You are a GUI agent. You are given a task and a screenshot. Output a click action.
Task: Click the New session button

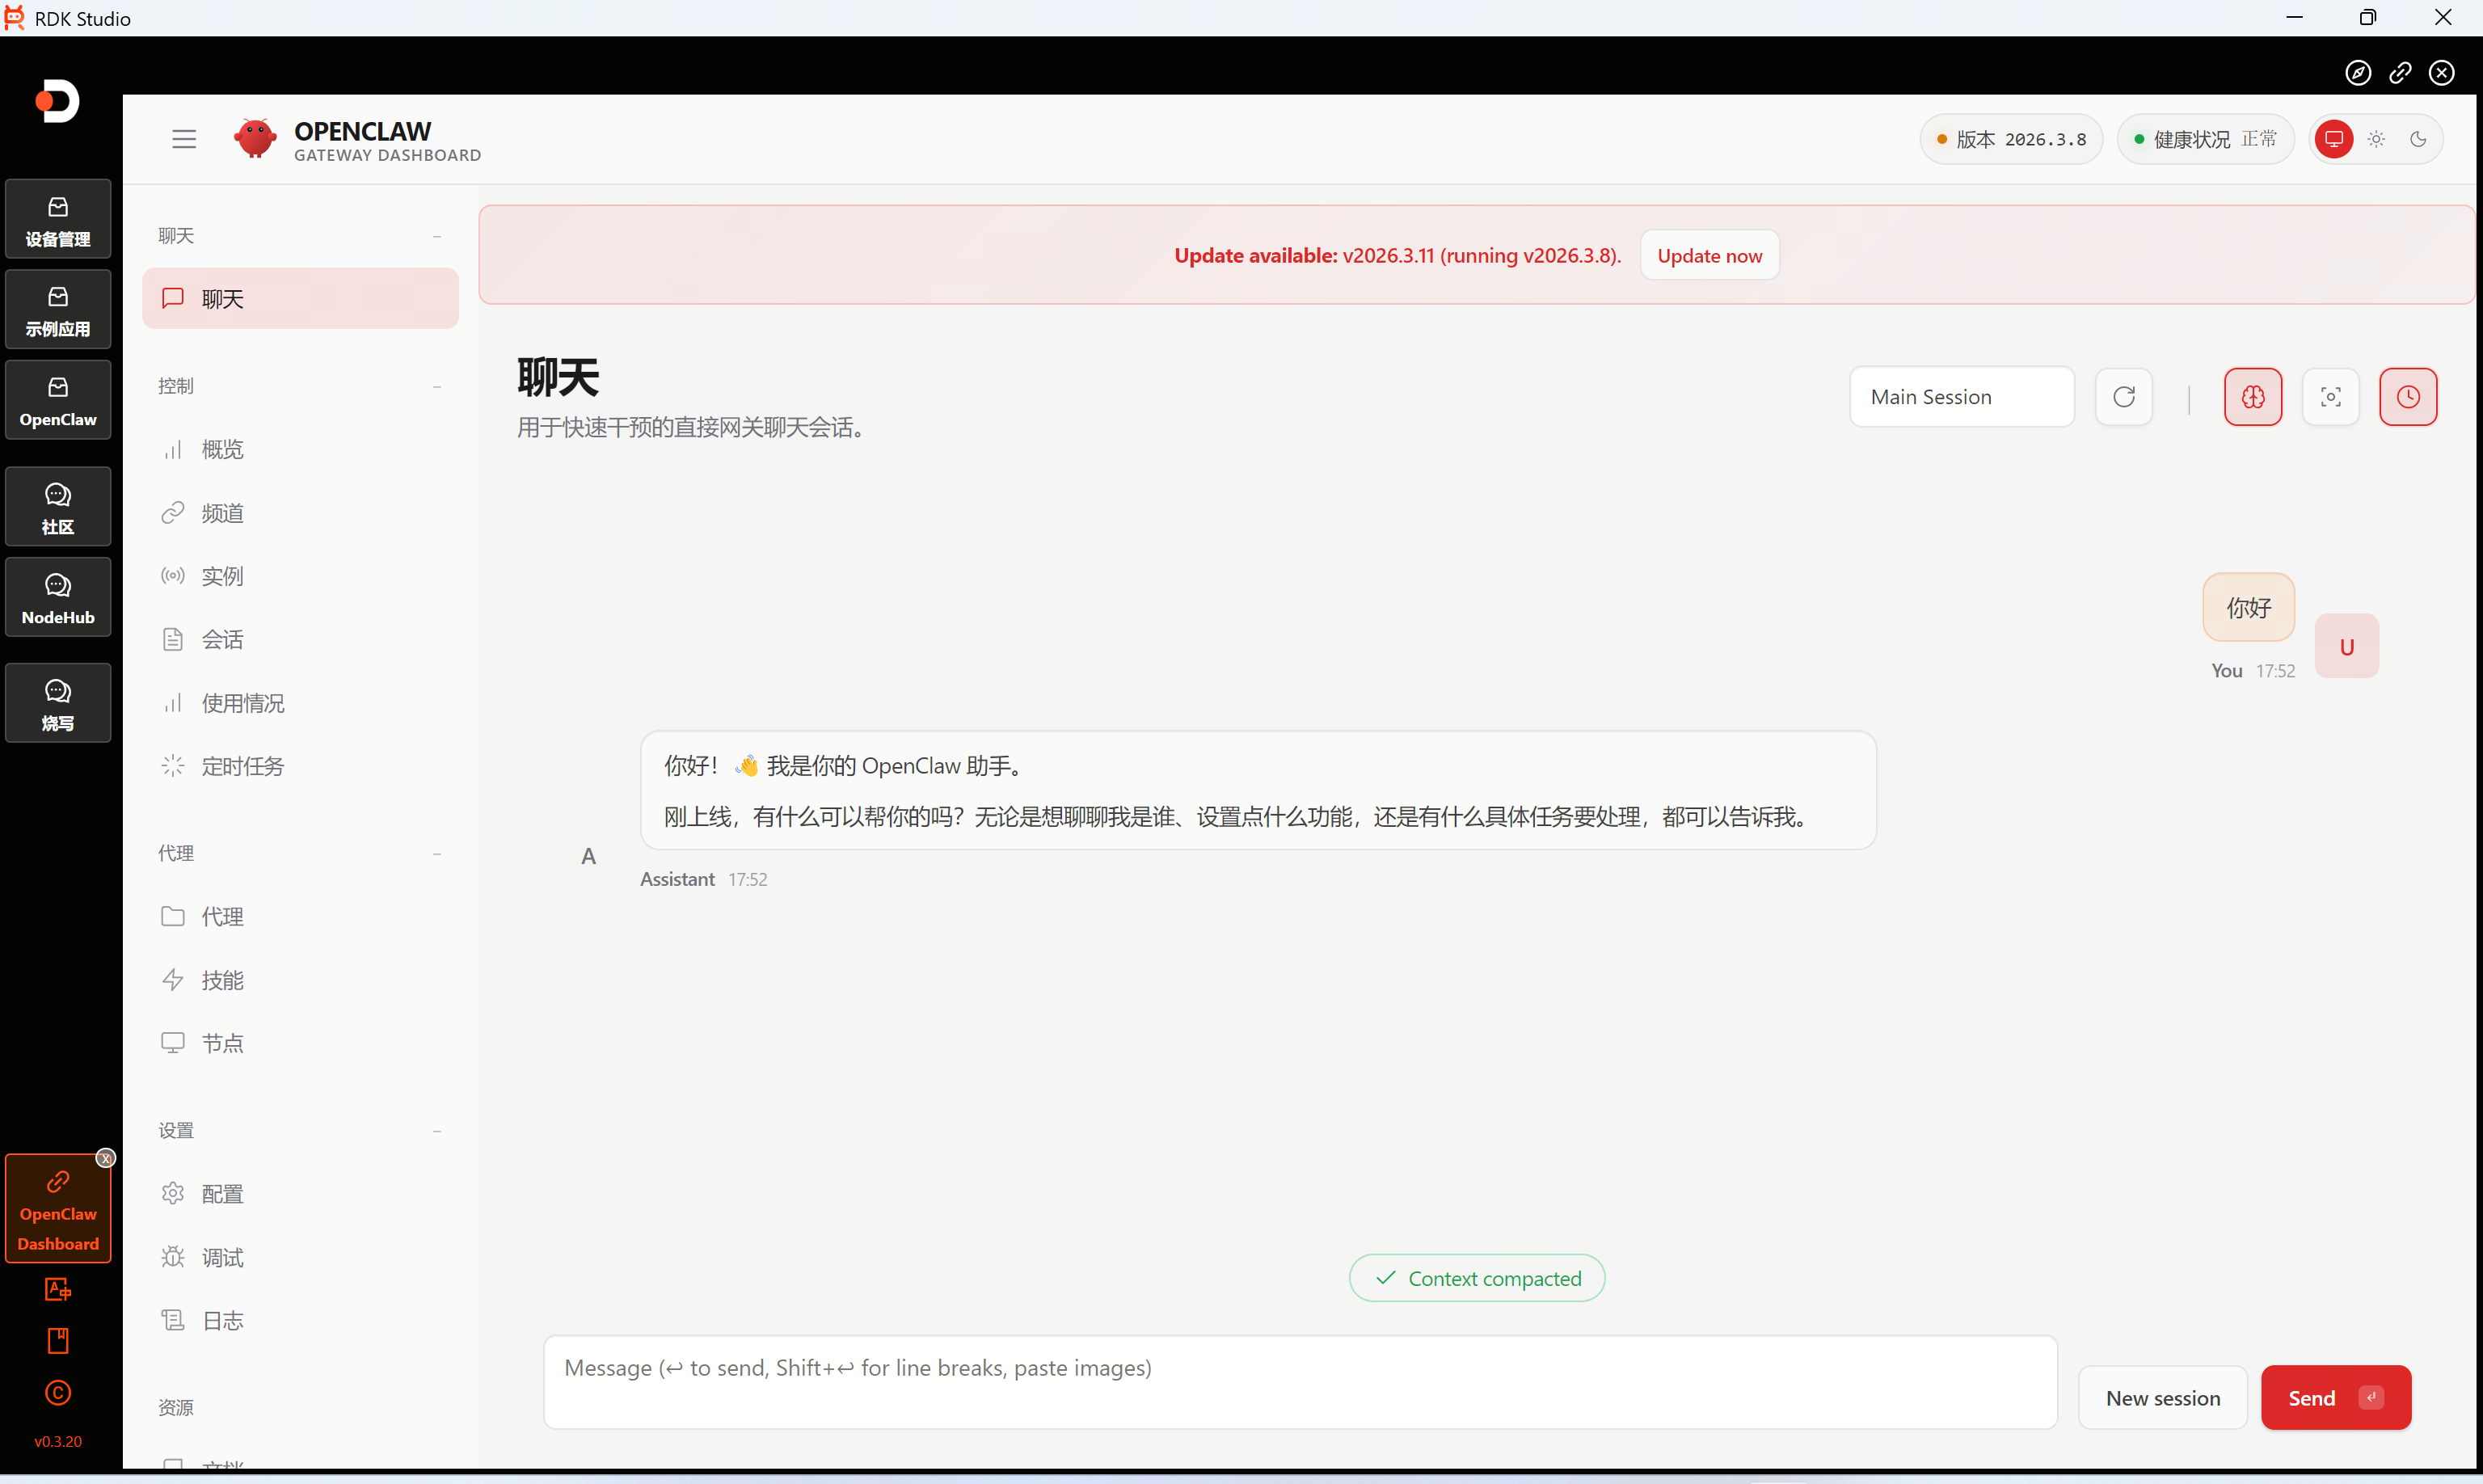tap(2163, 1398)
